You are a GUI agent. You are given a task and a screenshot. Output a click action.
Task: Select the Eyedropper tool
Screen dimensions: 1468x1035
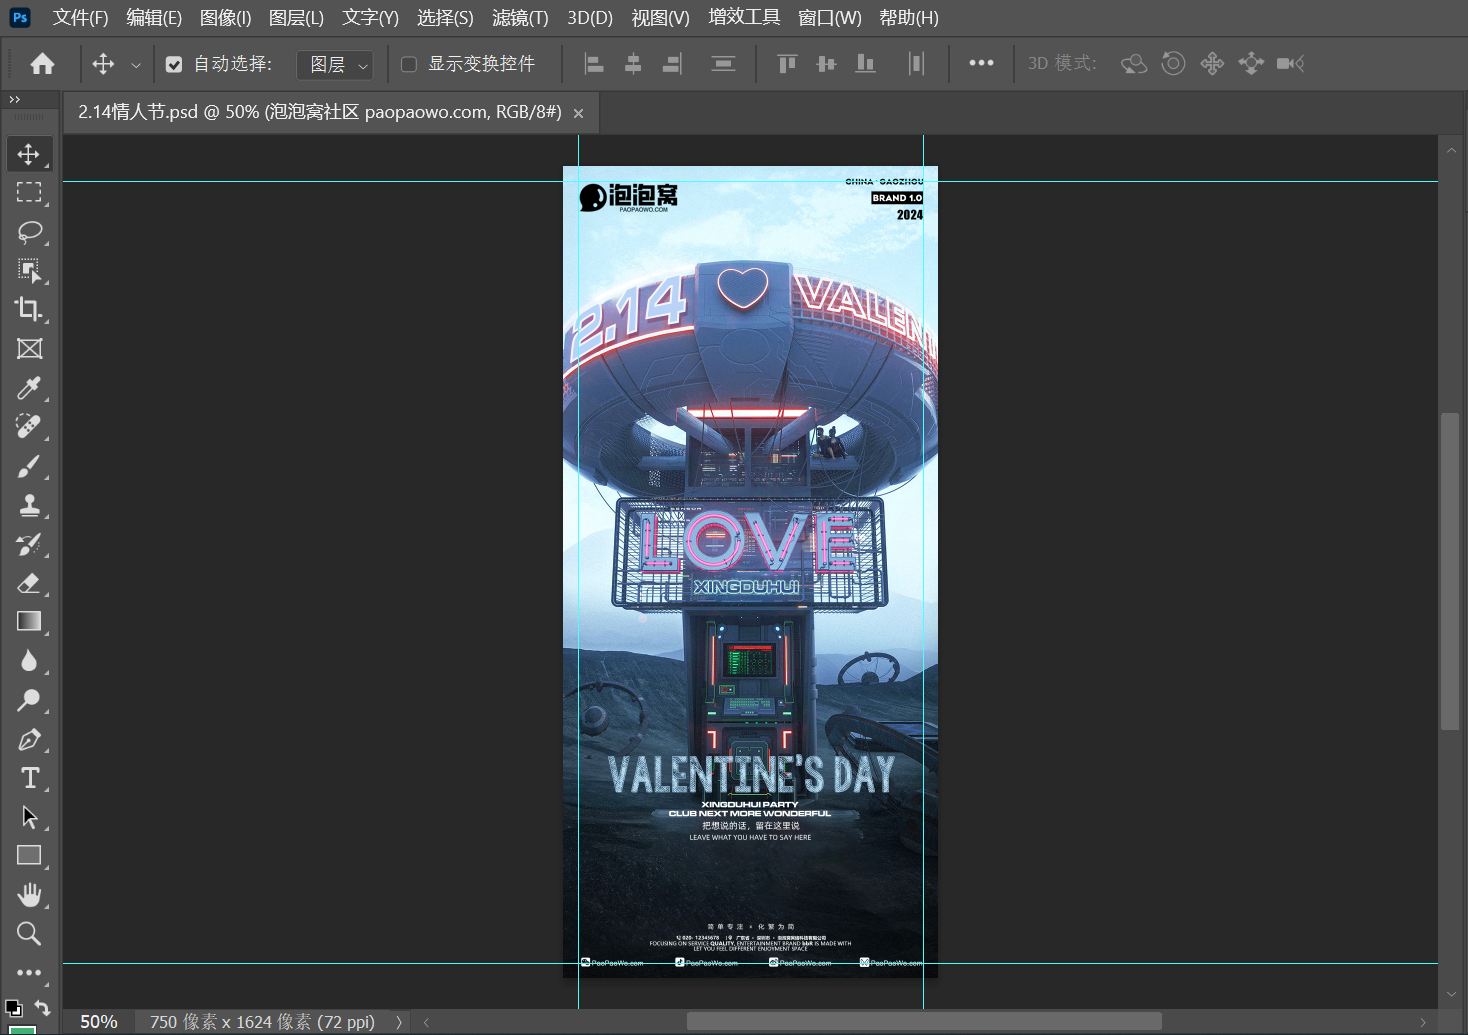(x=29, y=388)
